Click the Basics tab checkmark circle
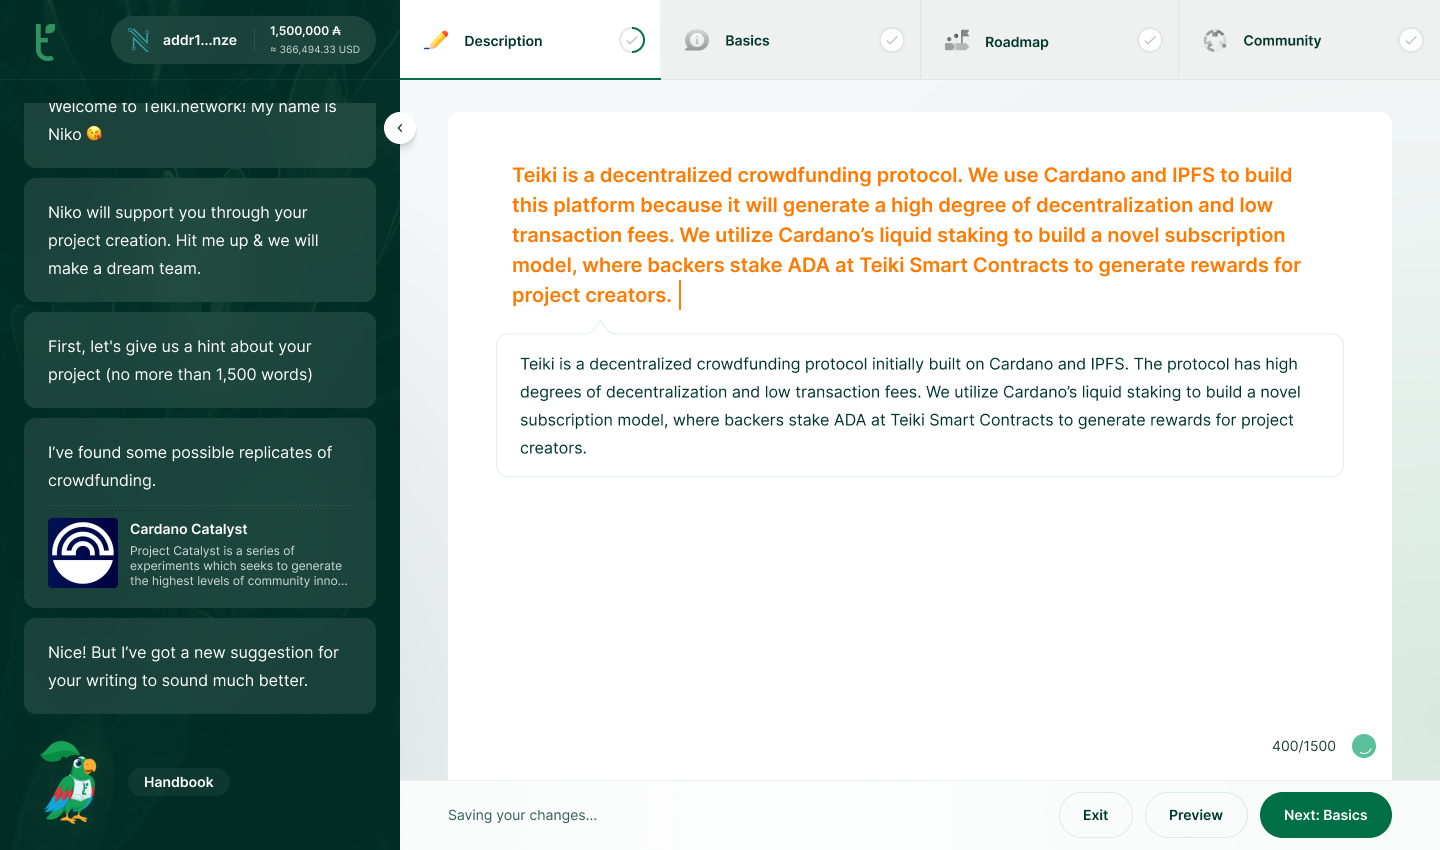 891,40
